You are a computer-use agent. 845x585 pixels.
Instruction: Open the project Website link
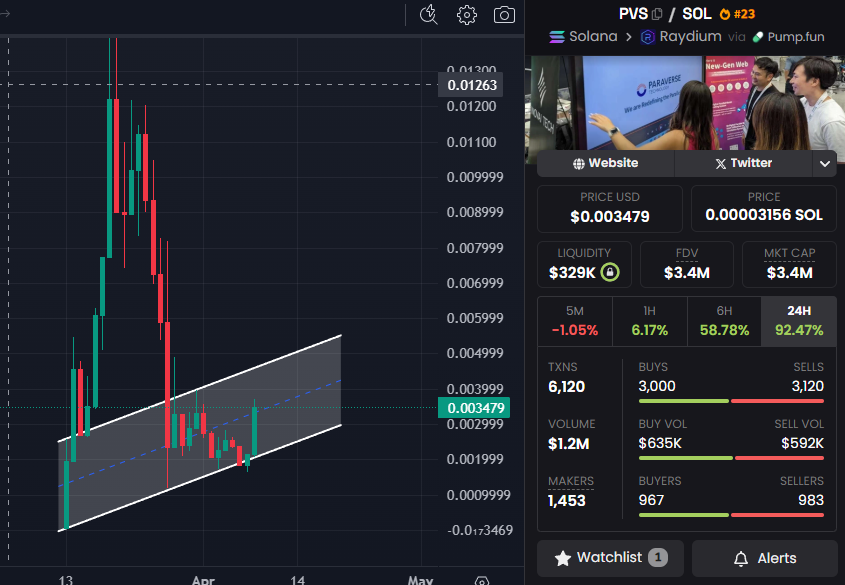[x=605, y=163]
